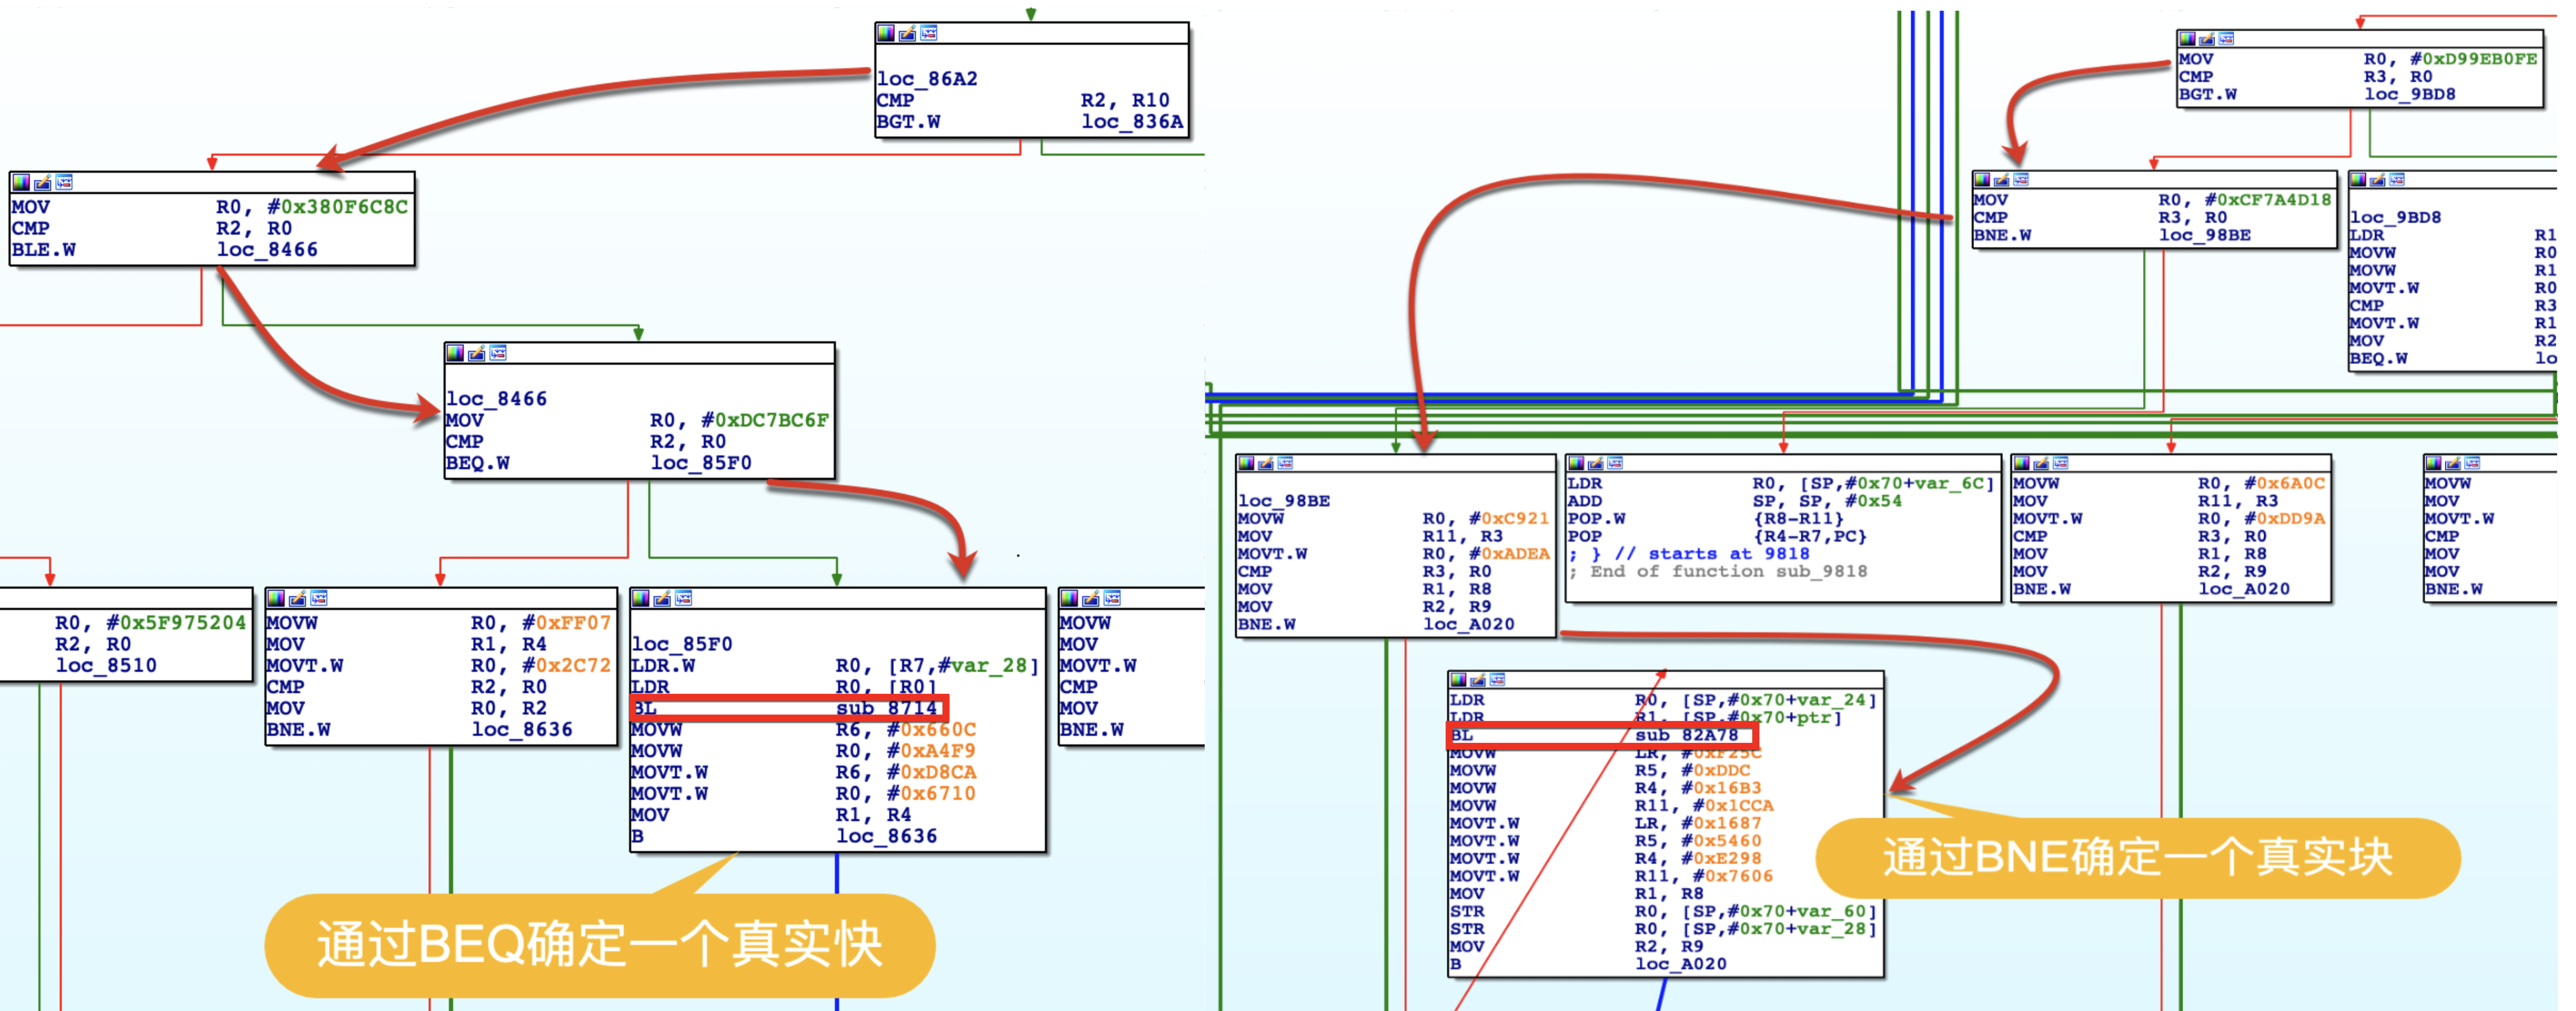
Task: Click the [SP,#0x70+var_24] operand
Action: [x=1779, y=700]
